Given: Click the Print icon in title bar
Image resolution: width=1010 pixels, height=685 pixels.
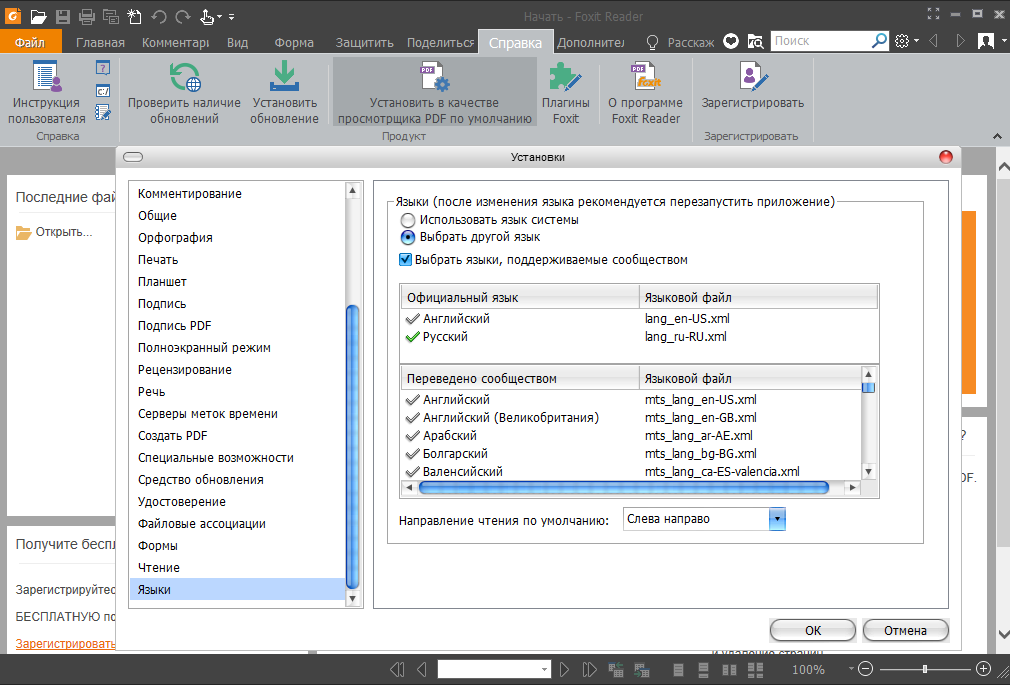Looking at the screenshot, I should 86,16.
